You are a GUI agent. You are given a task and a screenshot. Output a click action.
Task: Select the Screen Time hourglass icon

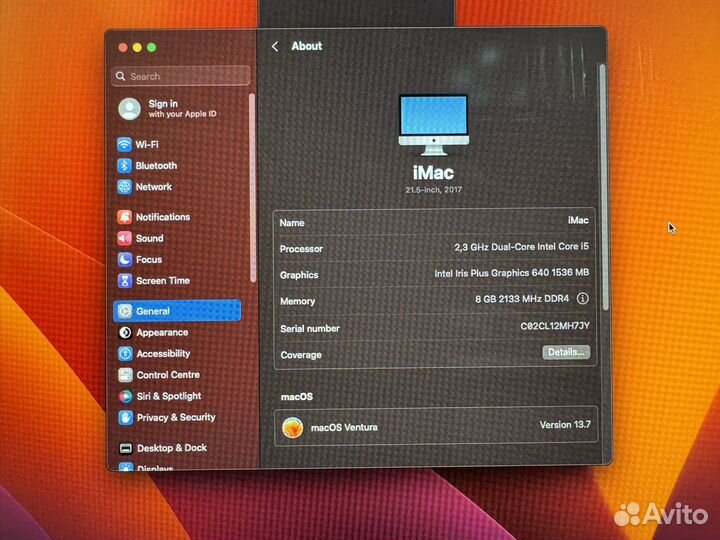124,281
